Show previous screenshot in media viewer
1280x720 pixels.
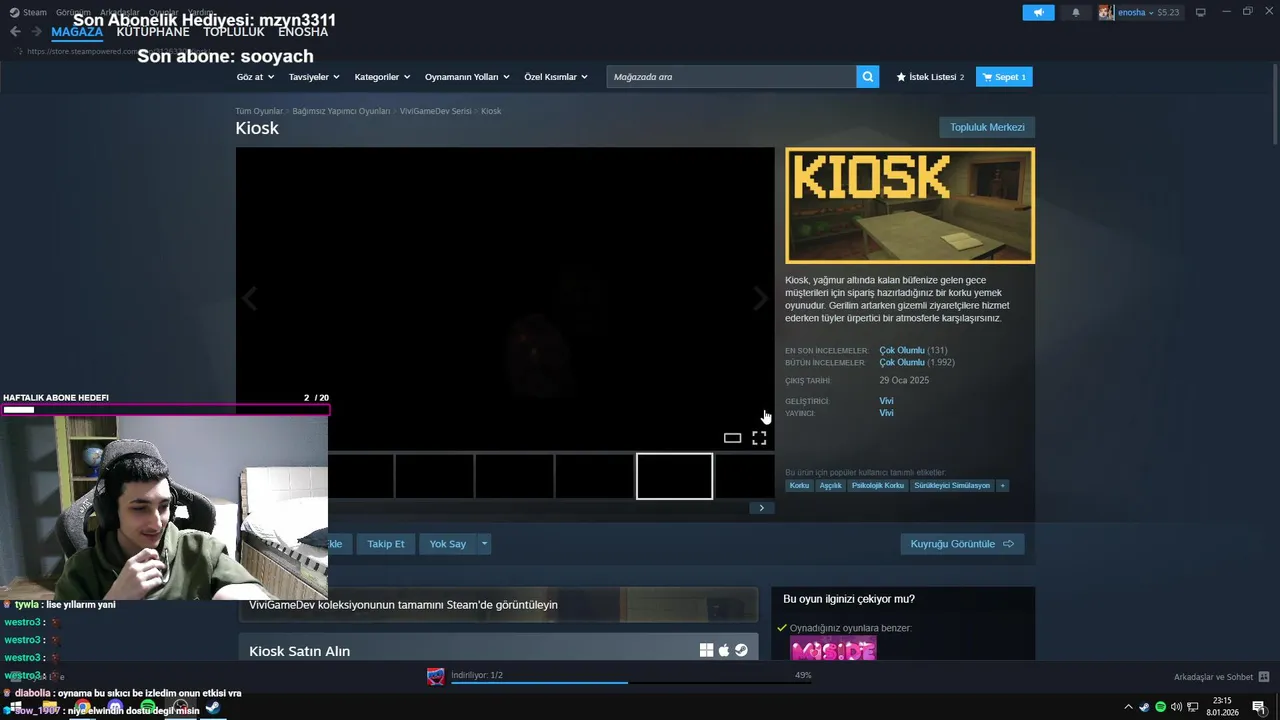(249, 298)
